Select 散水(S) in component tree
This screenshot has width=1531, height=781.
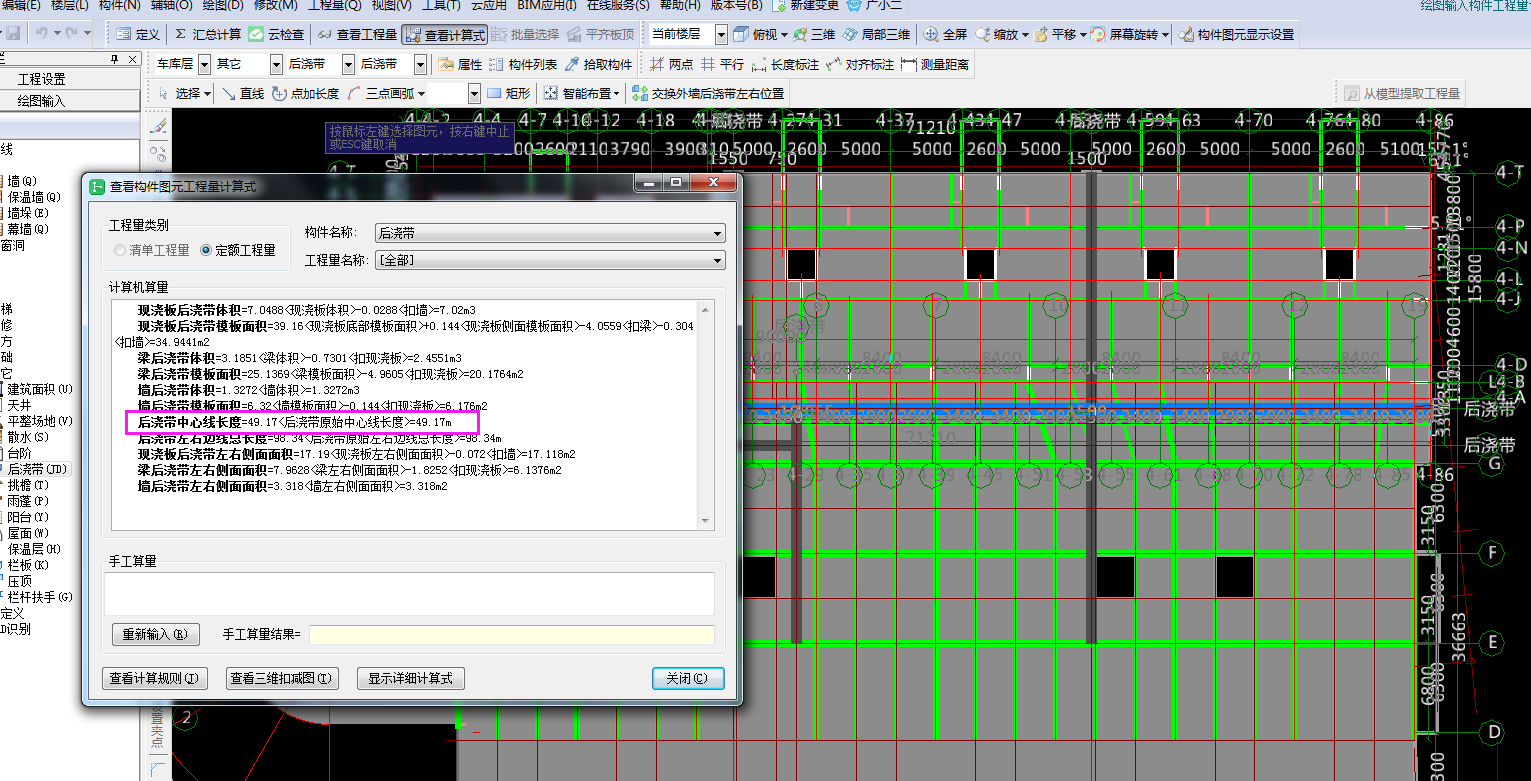(29, 437)
